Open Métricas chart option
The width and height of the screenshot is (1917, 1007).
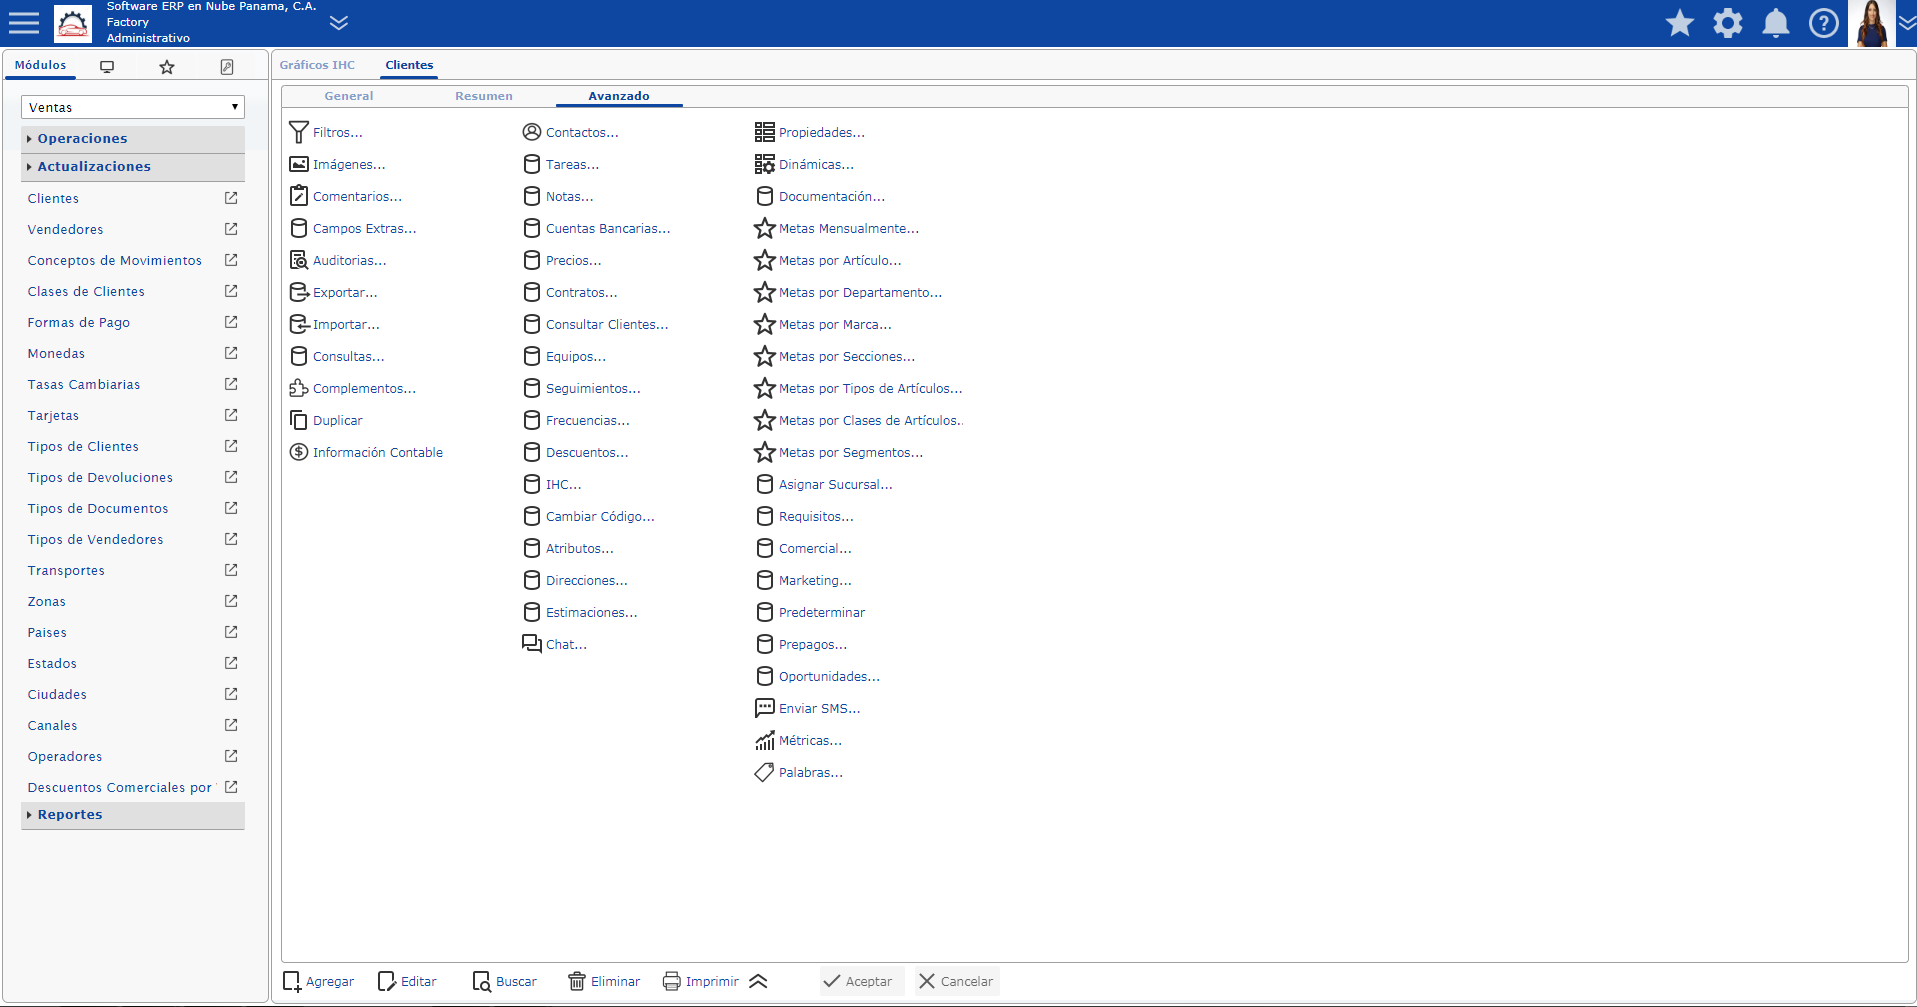798,740
